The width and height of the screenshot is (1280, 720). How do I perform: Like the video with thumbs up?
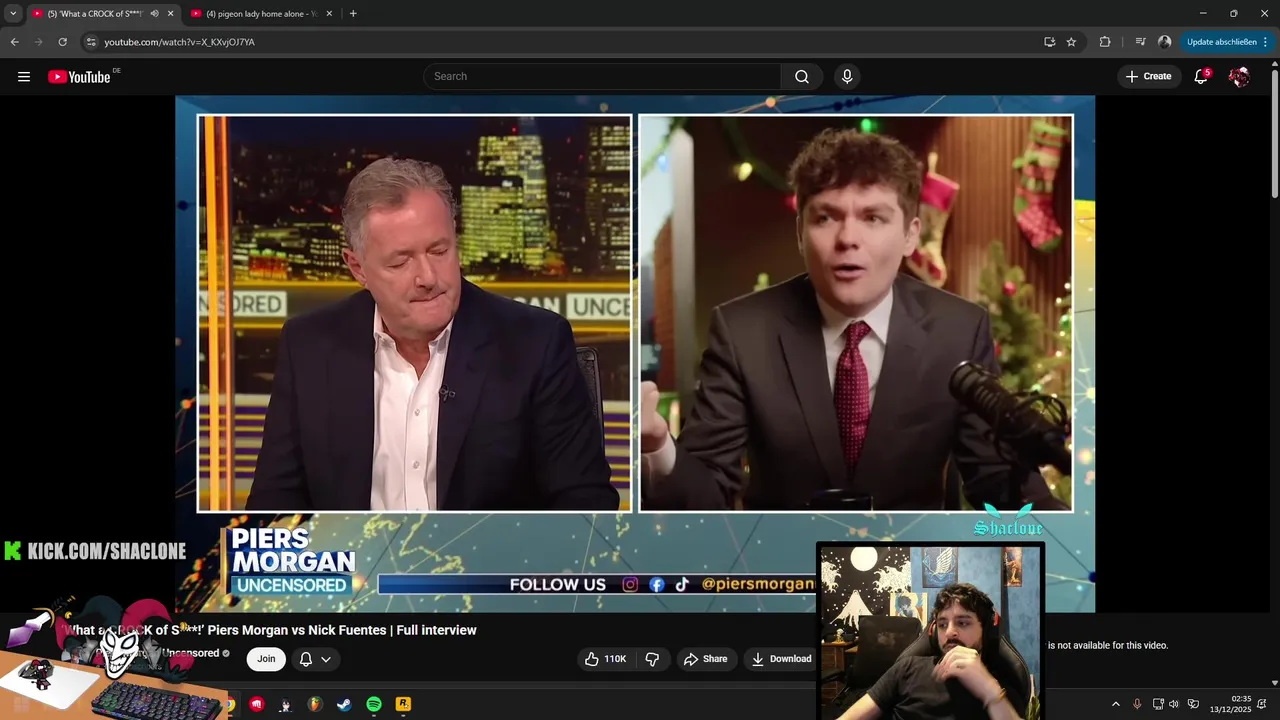(605, 659)
